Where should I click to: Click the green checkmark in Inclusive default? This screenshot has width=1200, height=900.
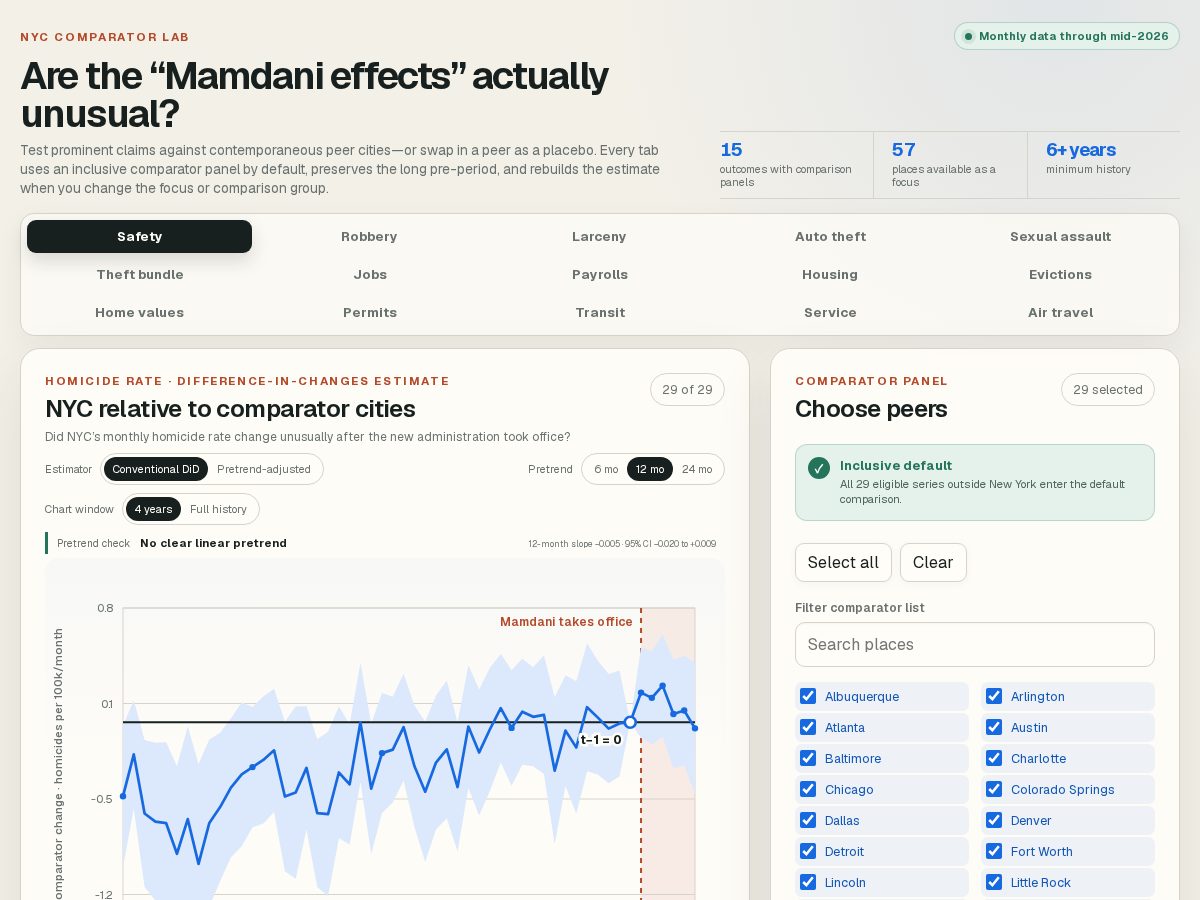point(819,468)
